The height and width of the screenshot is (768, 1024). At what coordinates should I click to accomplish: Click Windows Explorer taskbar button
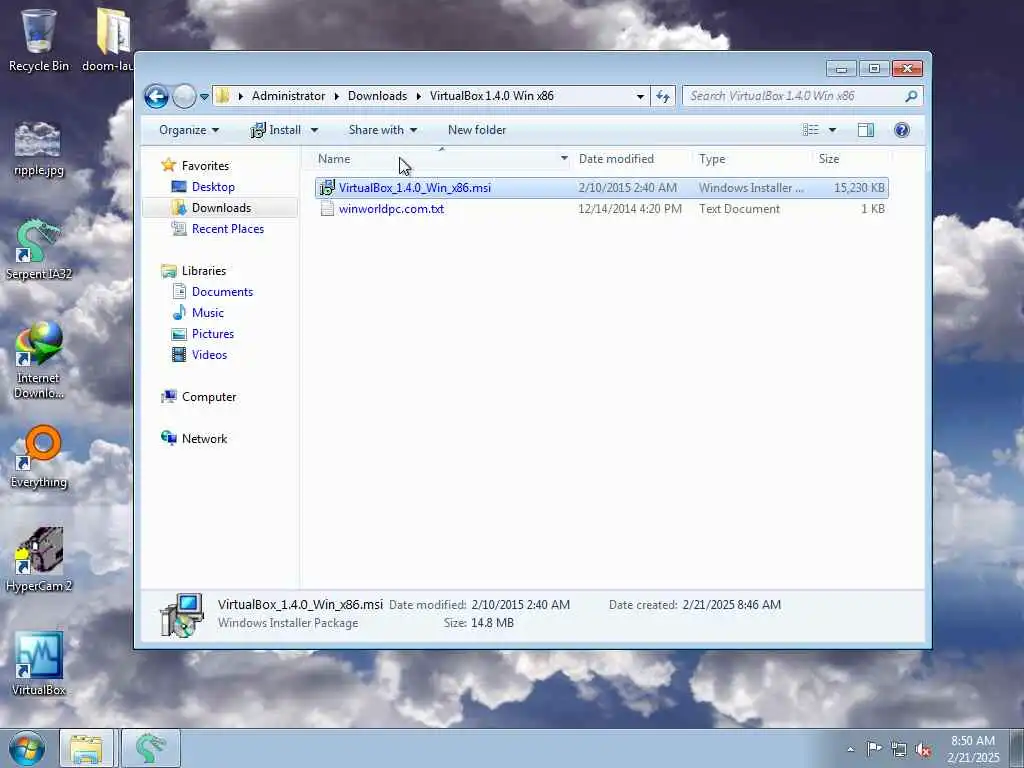87,748
